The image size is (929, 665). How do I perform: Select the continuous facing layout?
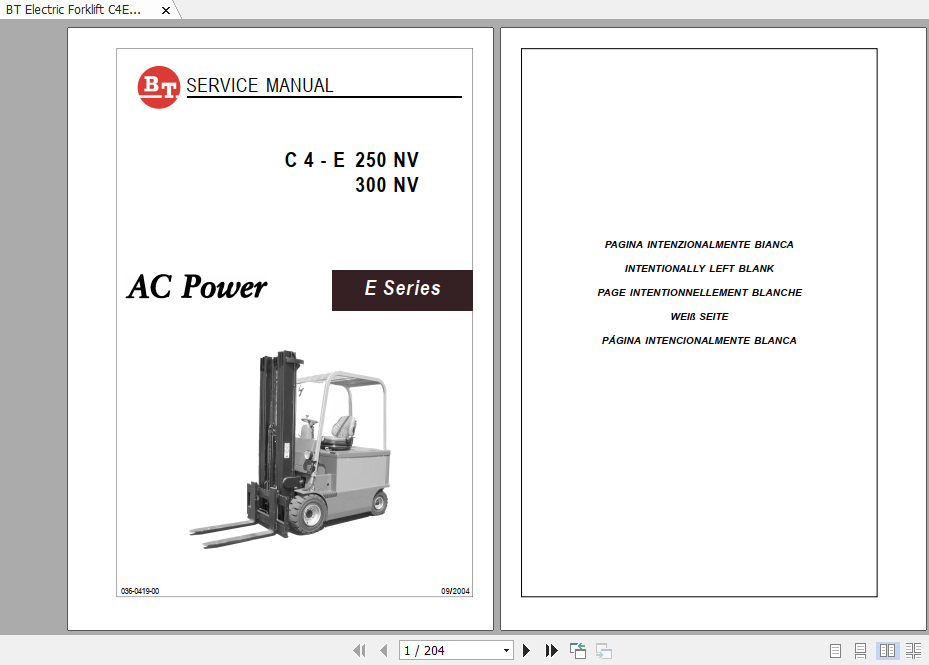pos(914,651)
